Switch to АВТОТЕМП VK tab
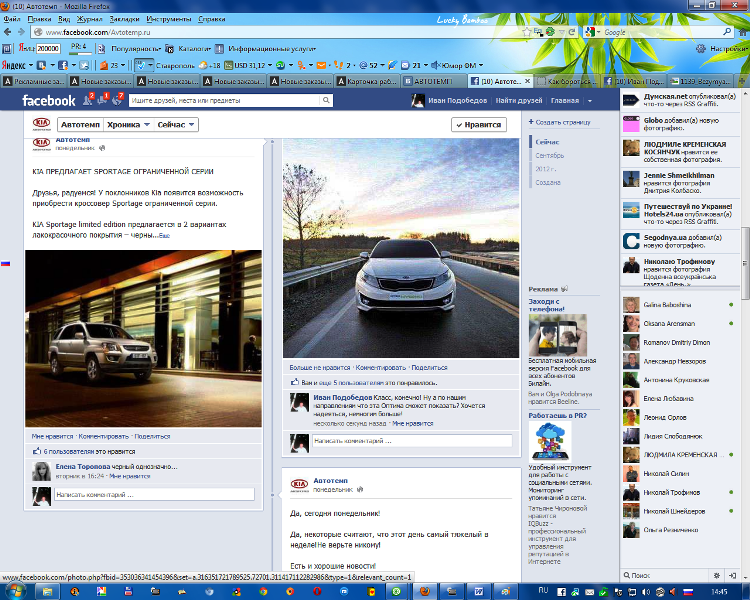This screenshot has height=600, width=750. point(434,81)
